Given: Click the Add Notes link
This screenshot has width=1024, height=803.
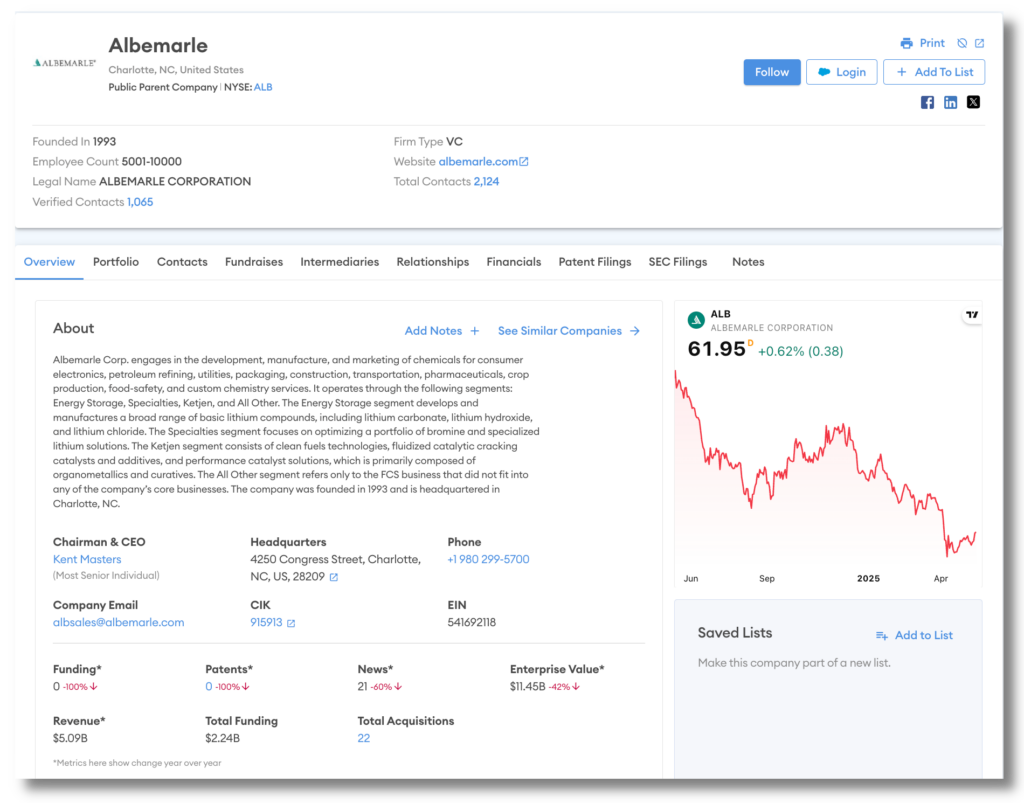Looking at the screenshot, I should click(433, 331).
